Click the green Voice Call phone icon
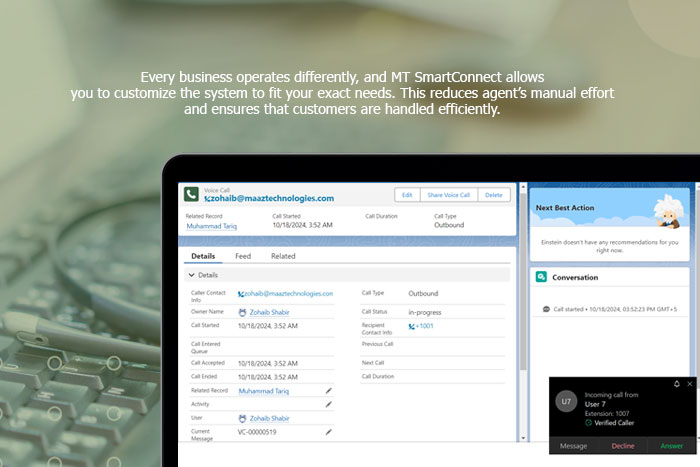This screenshot has width=700, height=467. pos(191,194)
